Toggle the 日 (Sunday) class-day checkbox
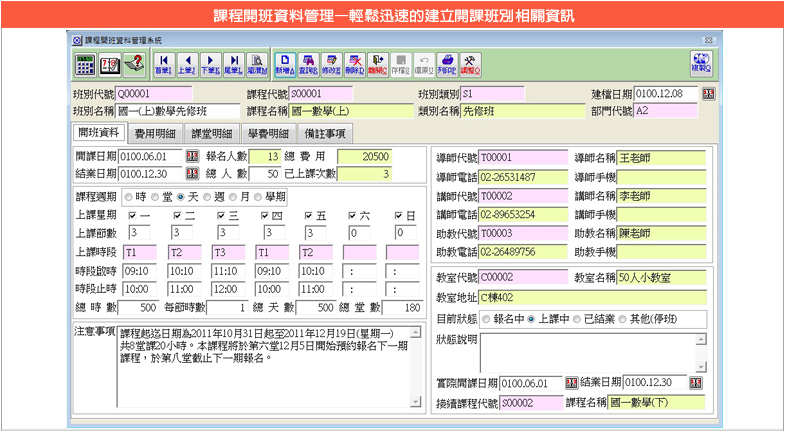This screenshot has width=786, height=432. click(400, 215)
